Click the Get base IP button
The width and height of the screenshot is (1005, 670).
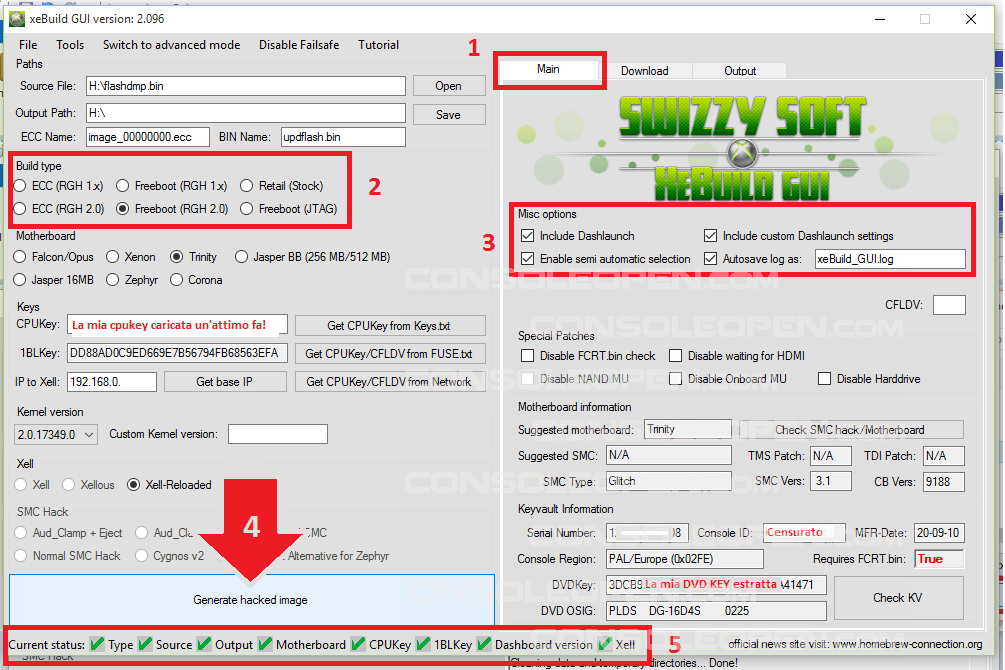225,382
